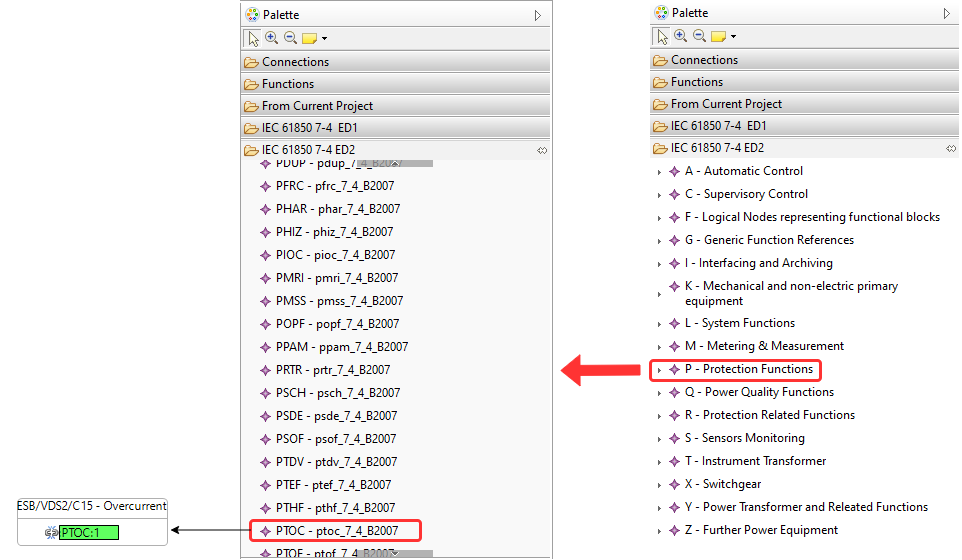Click the icon beside T - Instrument Transformer
962x560 pixels.
pyautogui.click(x=674, y=462)
